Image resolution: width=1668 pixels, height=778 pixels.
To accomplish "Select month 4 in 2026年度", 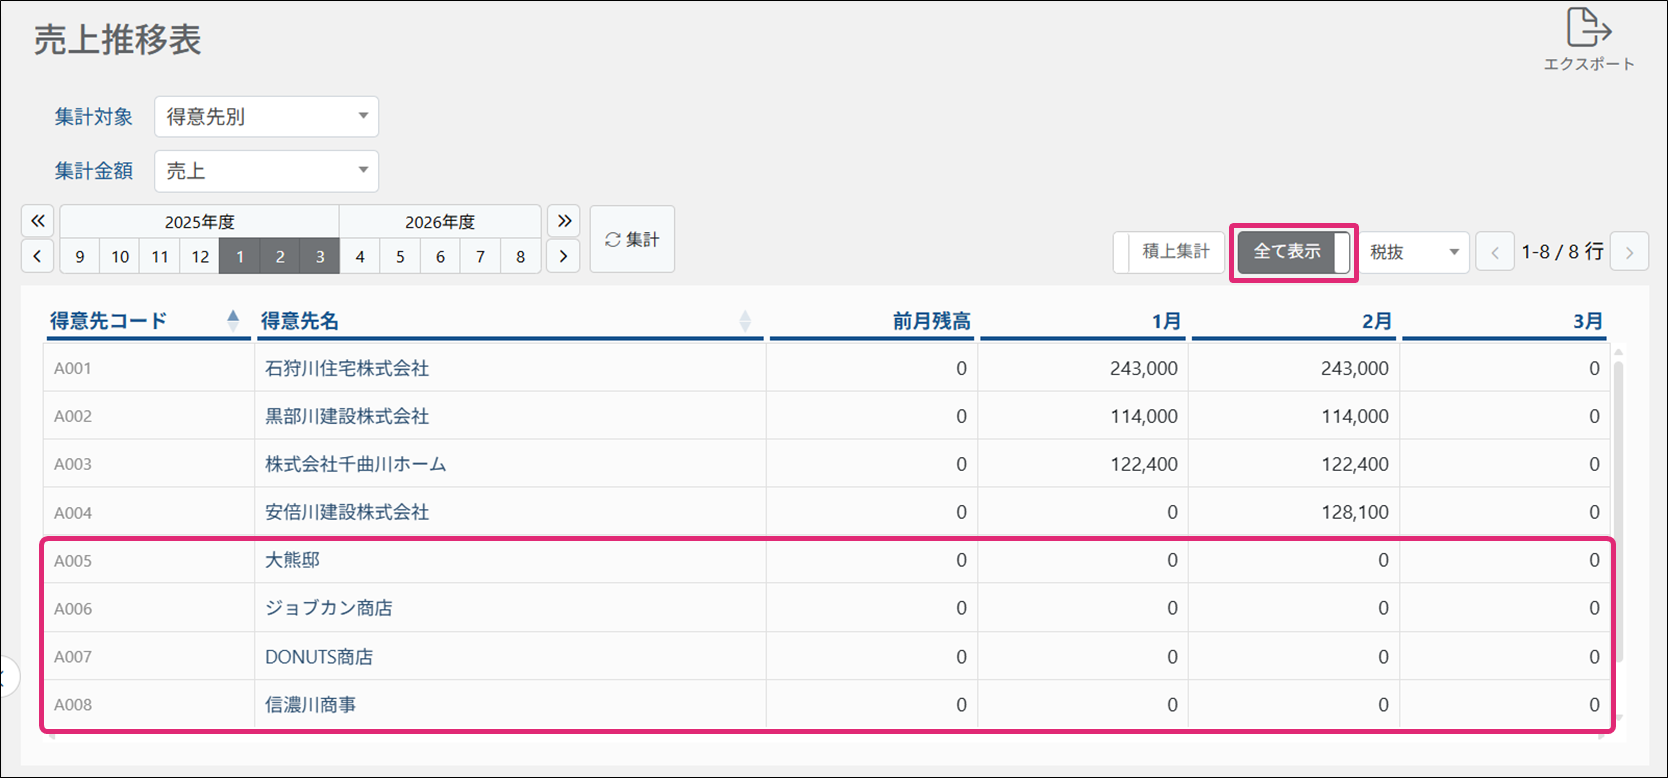I will pyautogui.click(x=360, y=256).
